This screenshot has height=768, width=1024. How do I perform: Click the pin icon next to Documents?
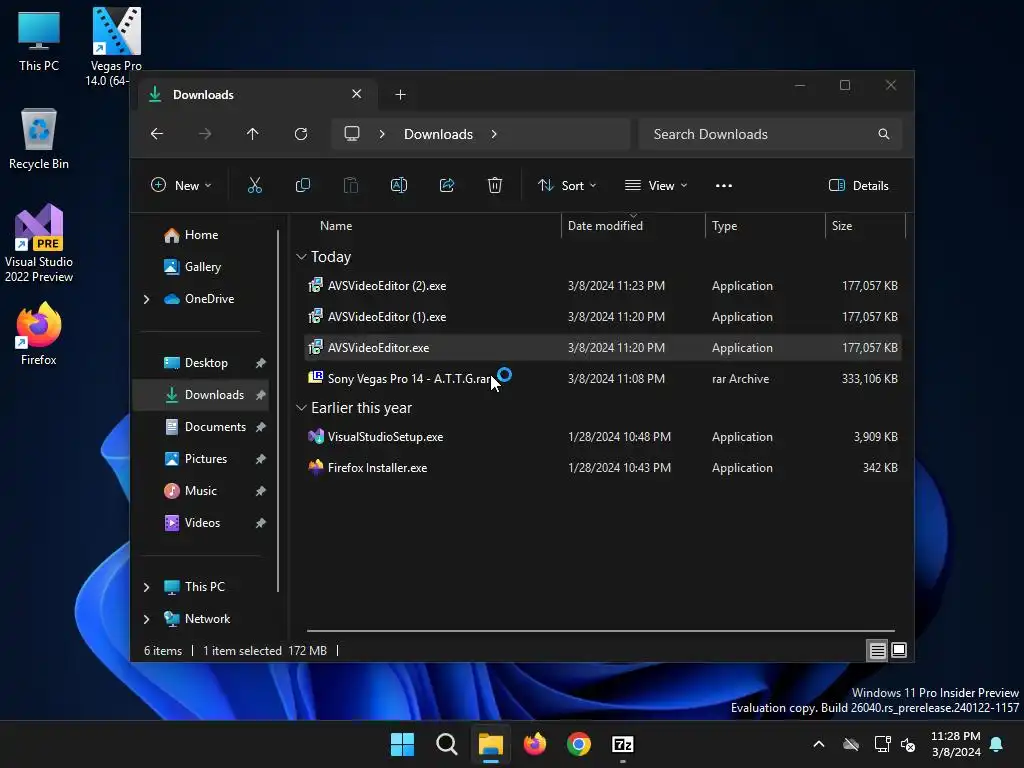pyautogui.click(x=261, y=427)
